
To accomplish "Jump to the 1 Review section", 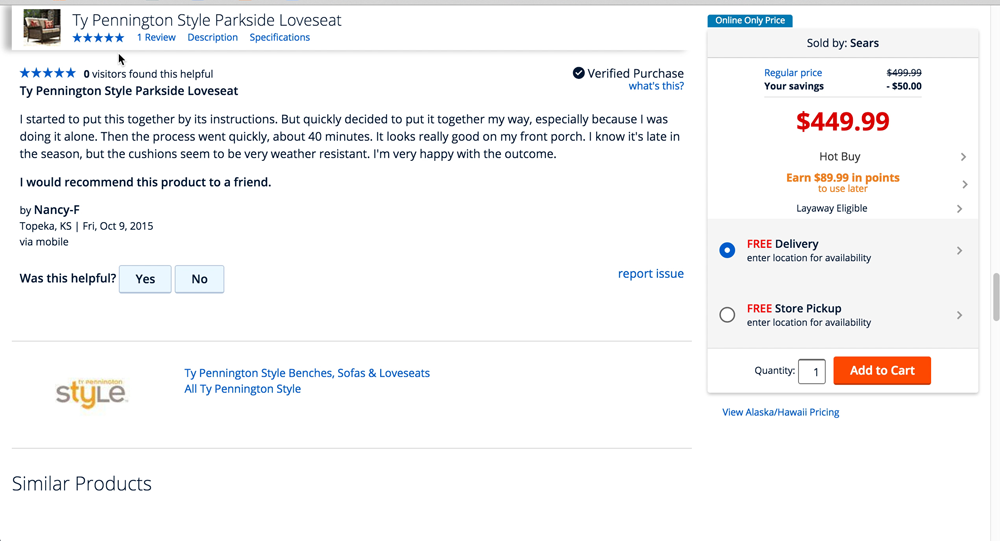I will 156,38.
